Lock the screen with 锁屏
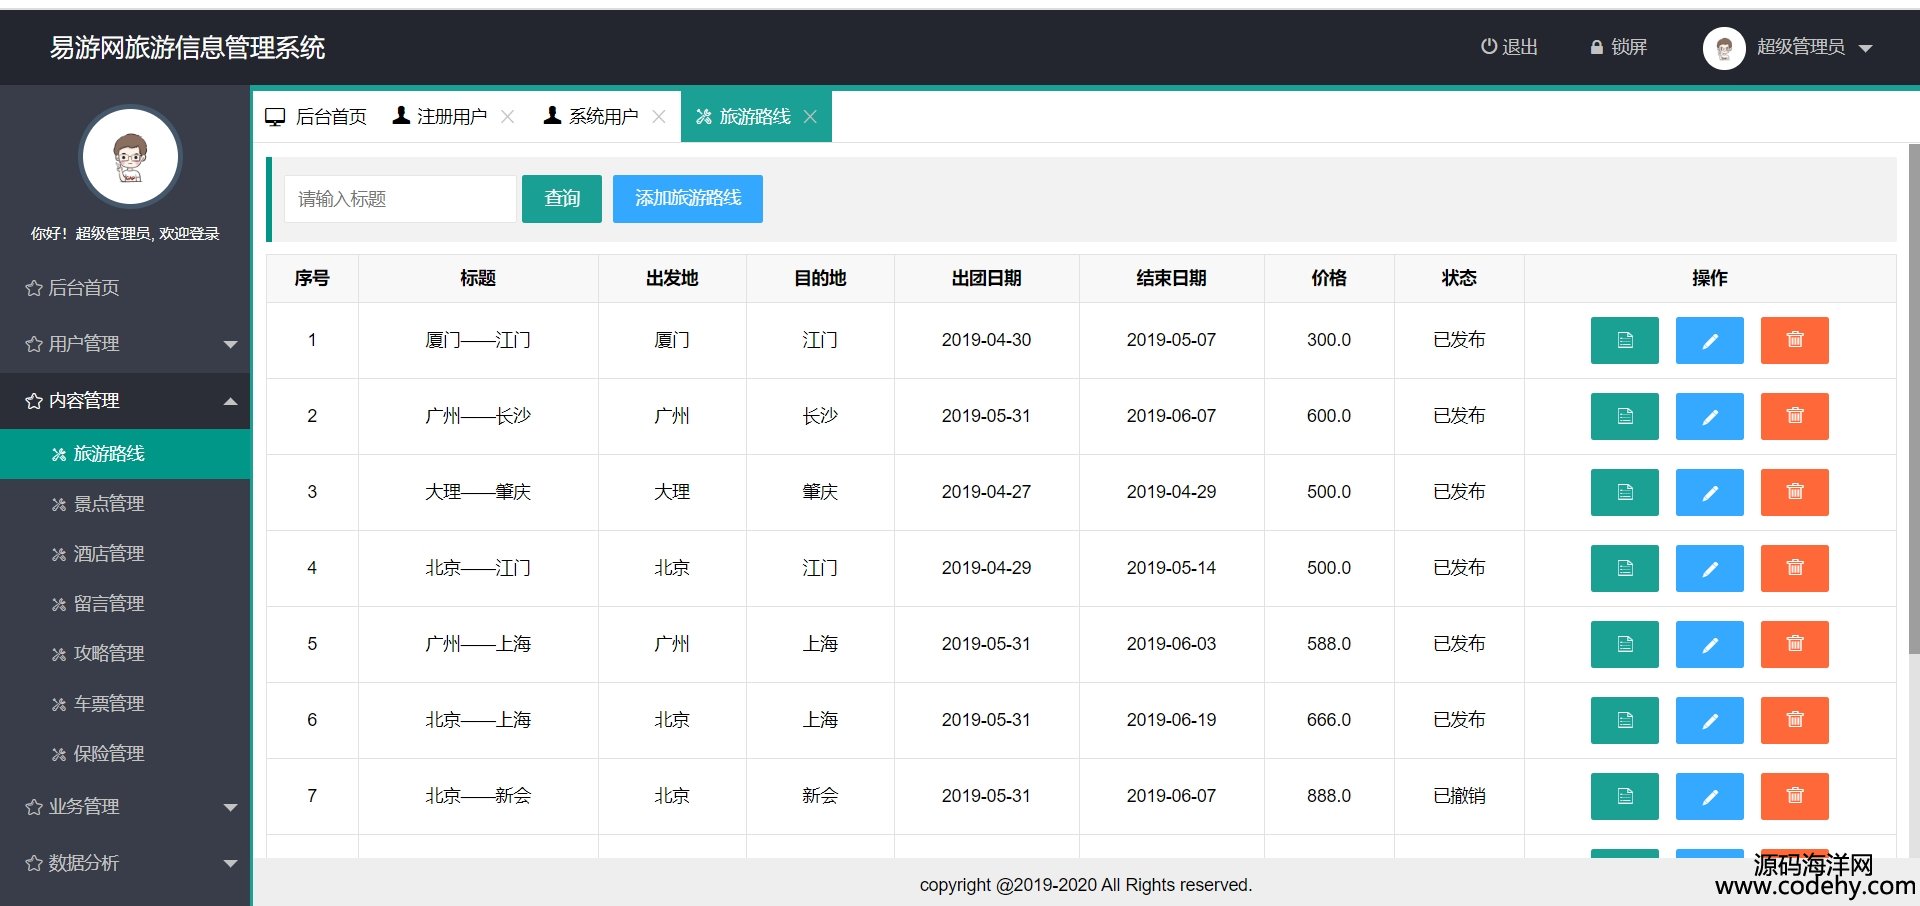The image size is (1920, 906). point(1618,47)
